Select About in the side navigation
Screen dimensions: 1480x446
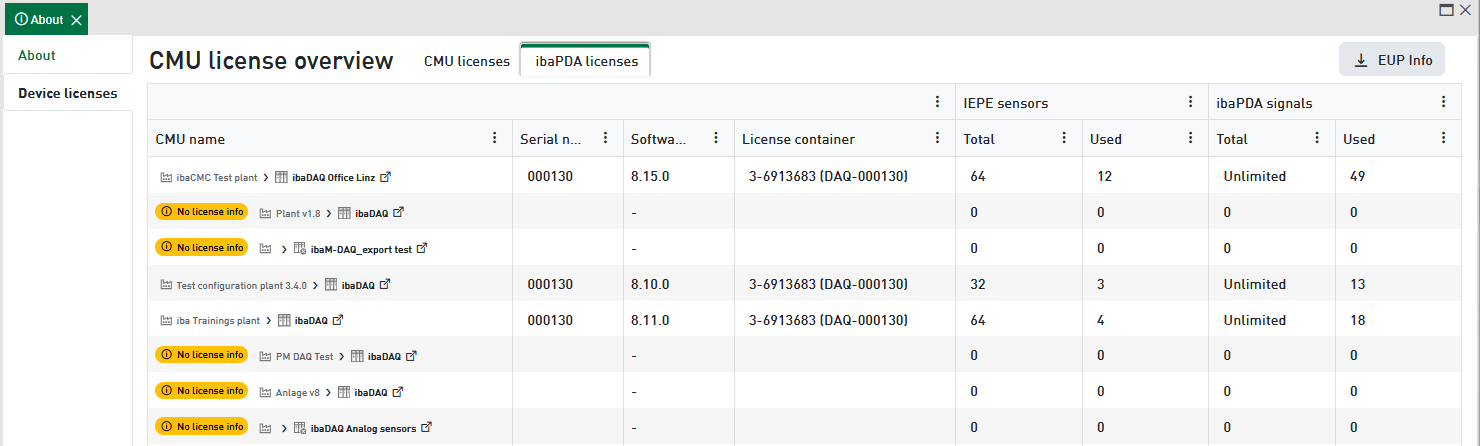(x=68, y=55)
